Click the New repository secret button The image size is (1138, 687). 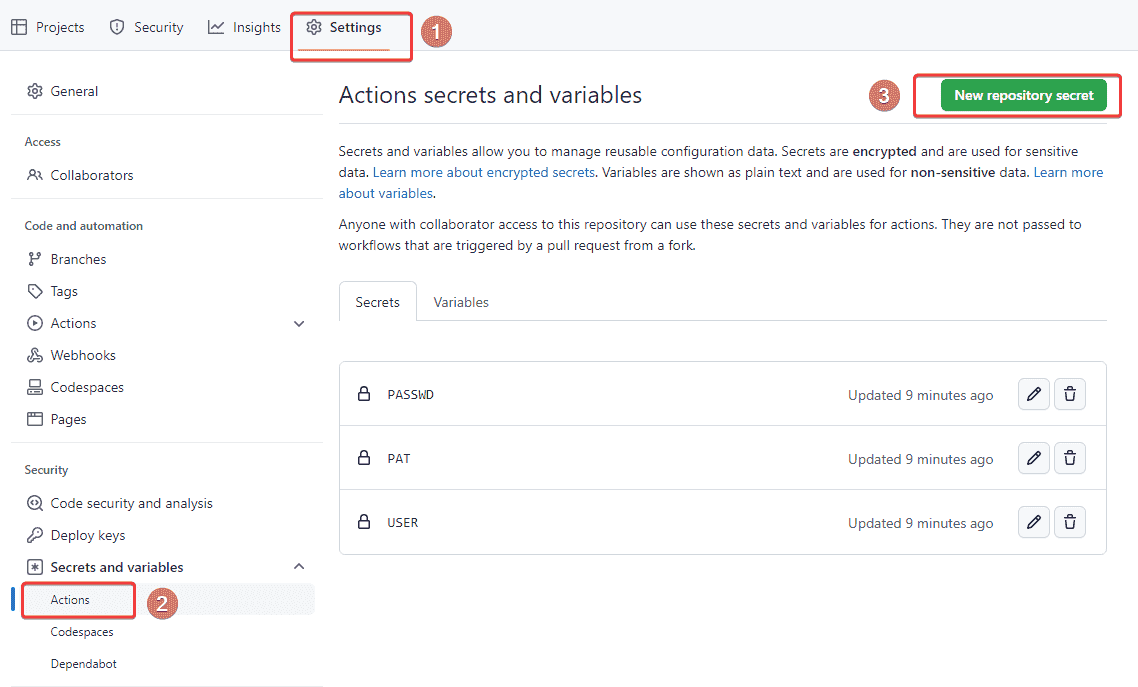1023,95
